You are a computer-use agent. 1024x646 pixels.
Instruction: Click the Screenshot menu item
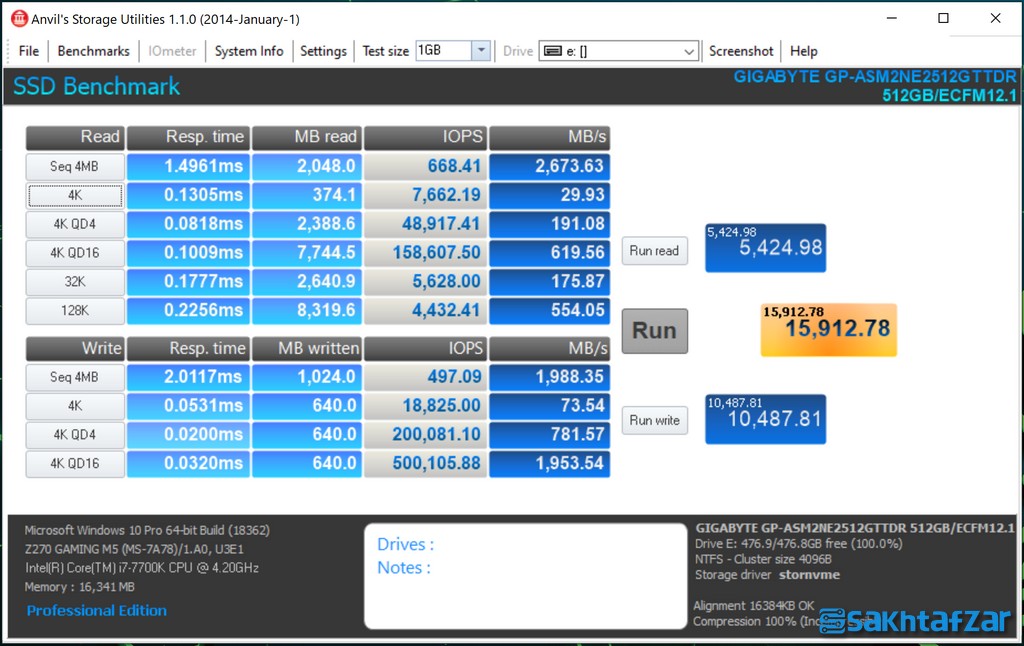pos(741,51)
